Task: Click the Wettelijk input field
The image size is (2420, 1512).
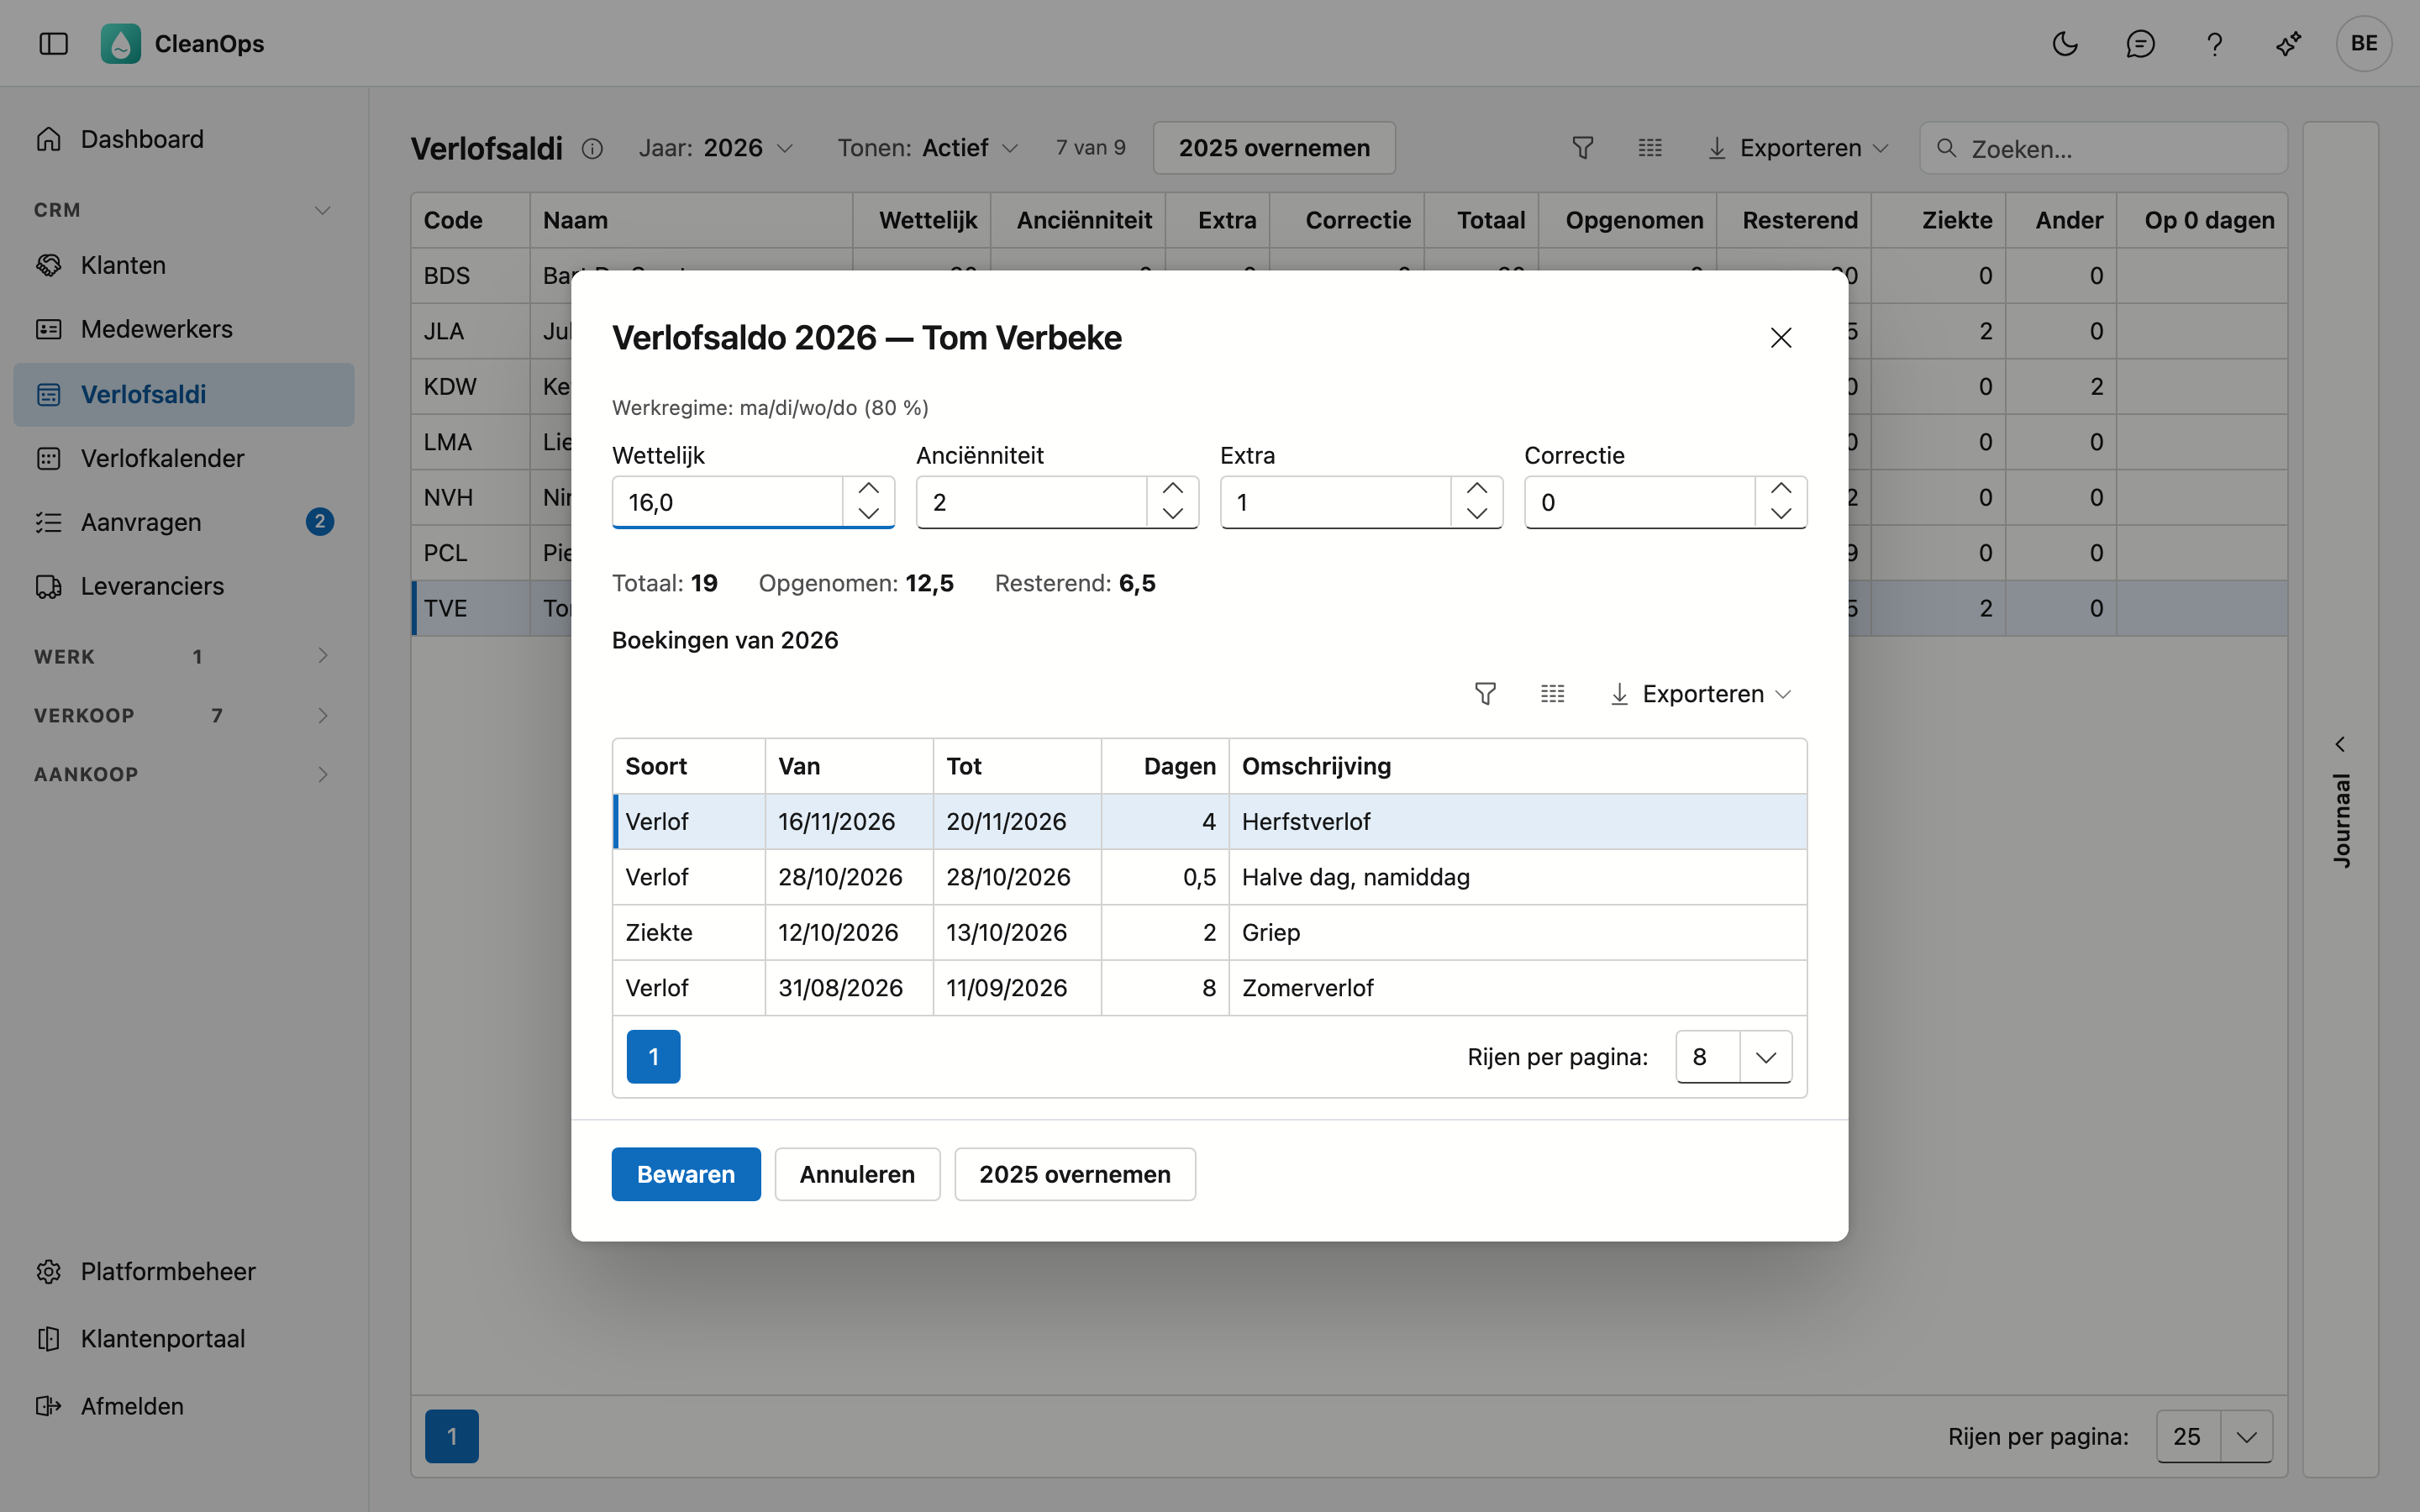Action: click(727, 502)
